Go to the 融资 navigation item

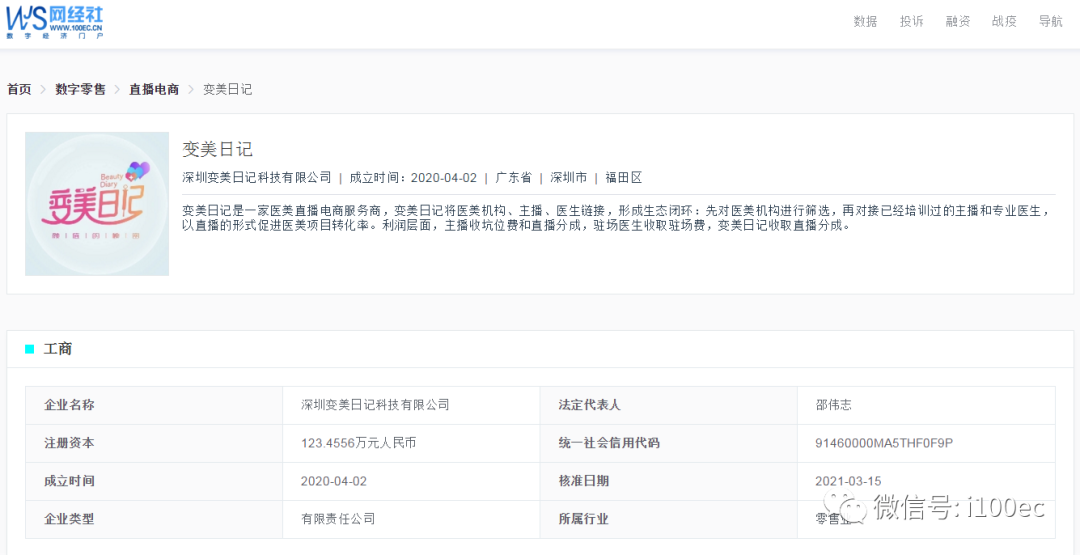pyautogui.click(x=958, y=21)
